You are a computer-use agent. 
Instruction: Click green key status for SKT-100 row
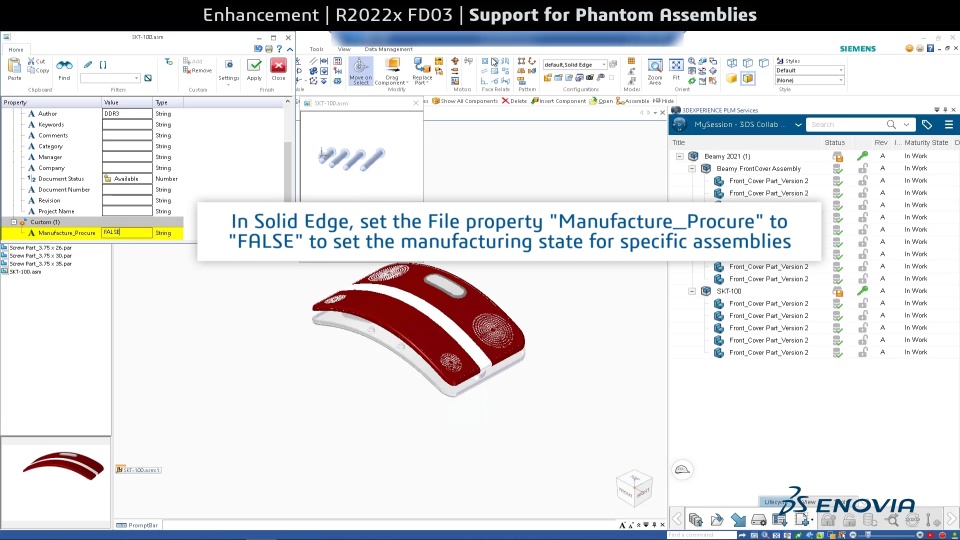863,291
